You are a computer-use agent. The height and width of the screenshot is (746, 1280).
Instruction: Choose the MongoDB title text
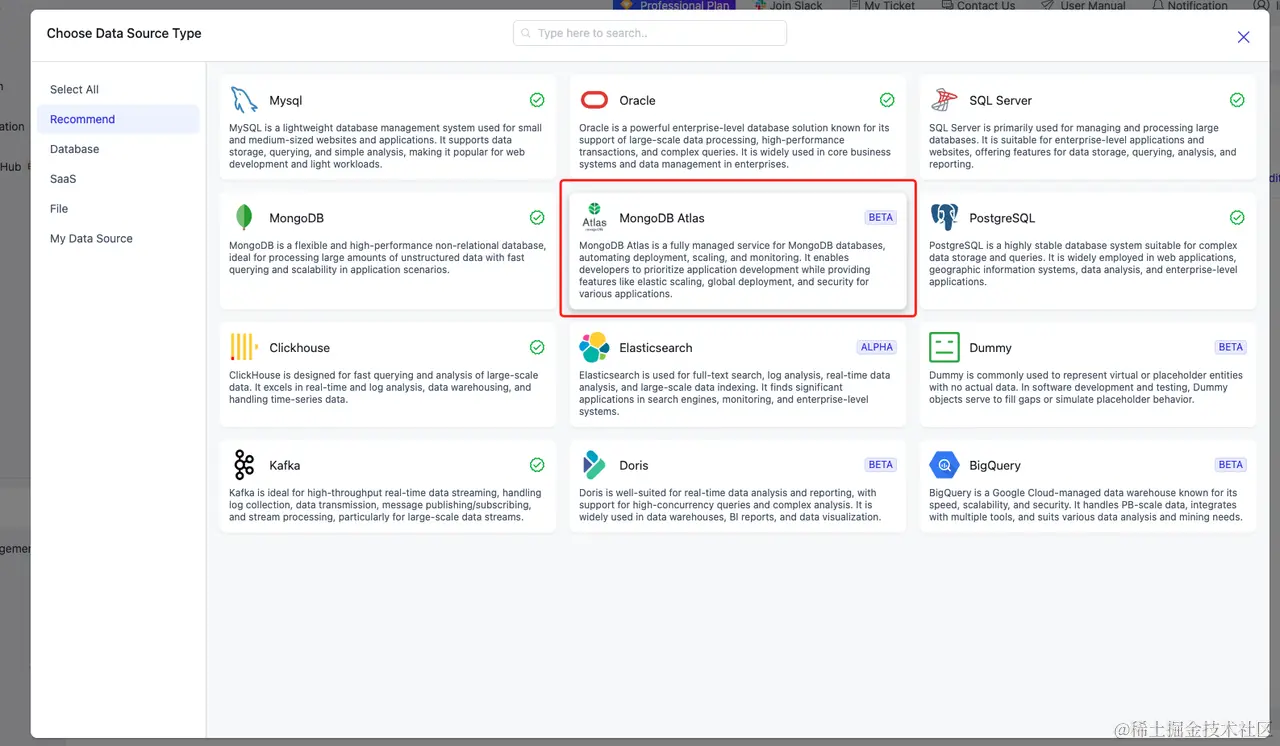tap(296, 218)
